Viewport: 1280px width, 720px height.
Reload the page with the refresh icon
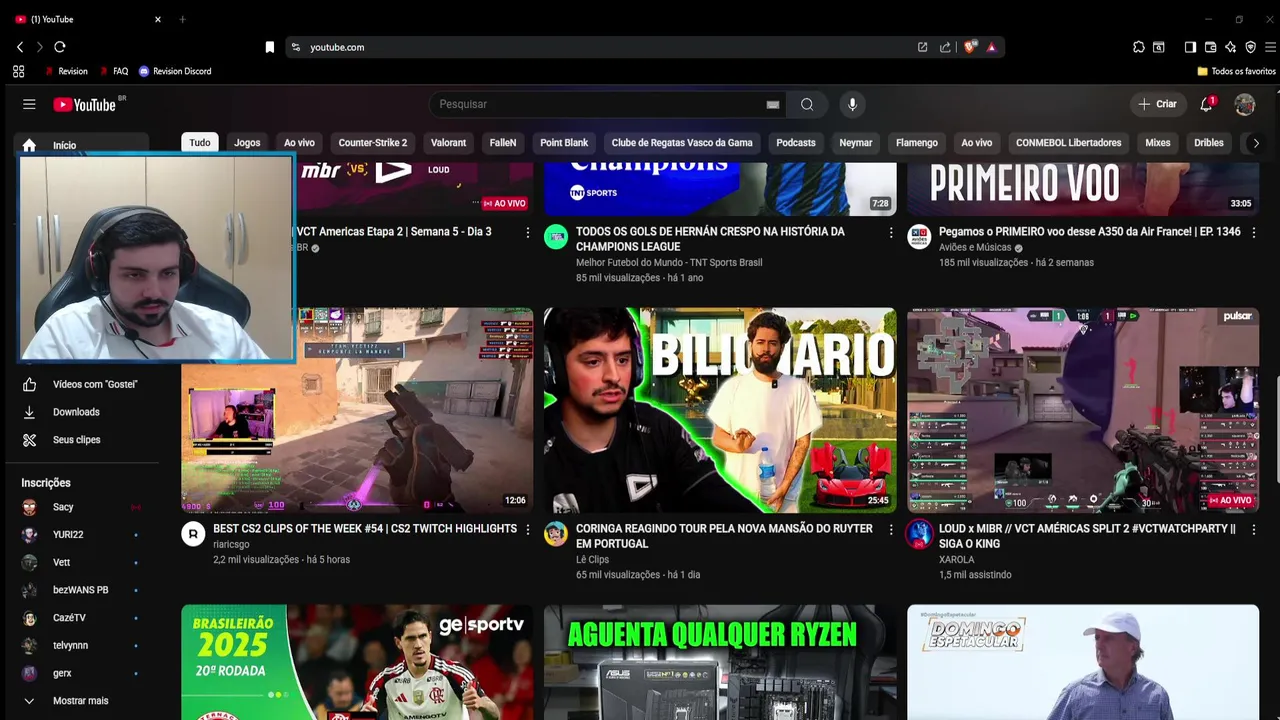pos(60,47)
